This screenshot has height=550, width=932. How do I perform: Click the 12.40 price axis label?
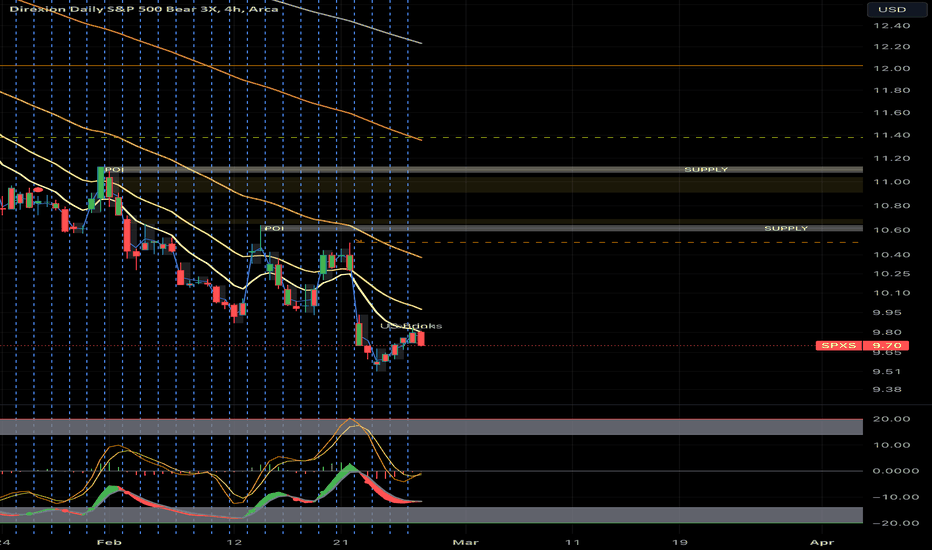(892, 26)
